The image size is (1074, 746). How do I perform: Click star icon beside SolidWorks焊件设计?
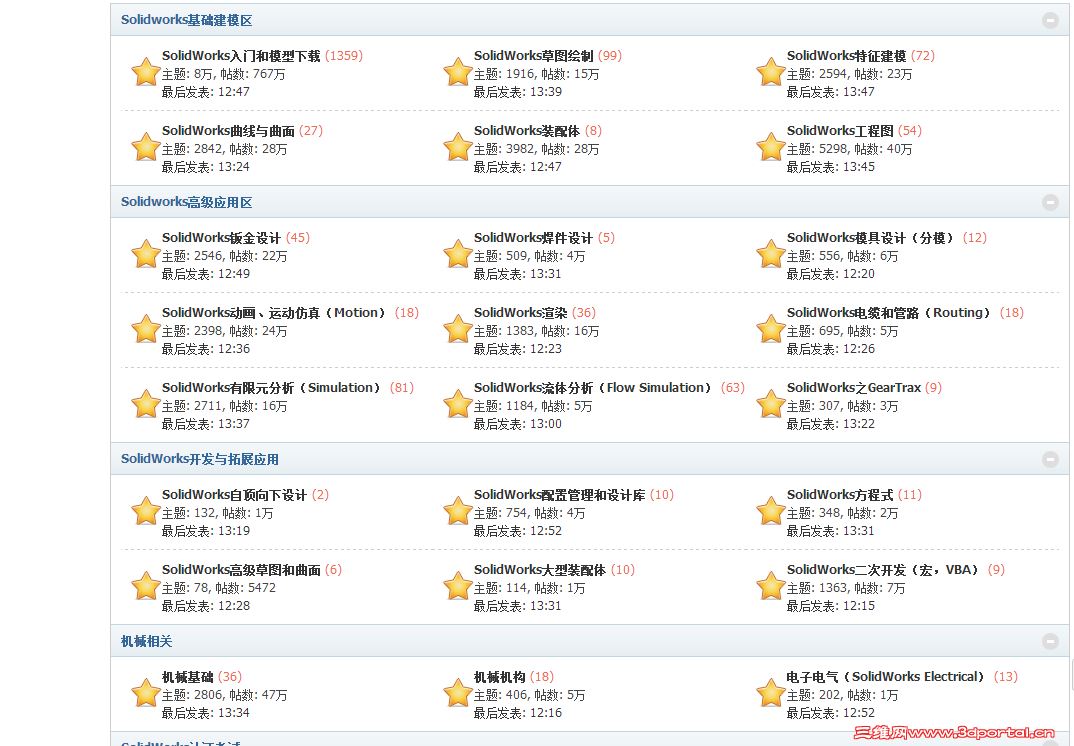coord(458,253)
